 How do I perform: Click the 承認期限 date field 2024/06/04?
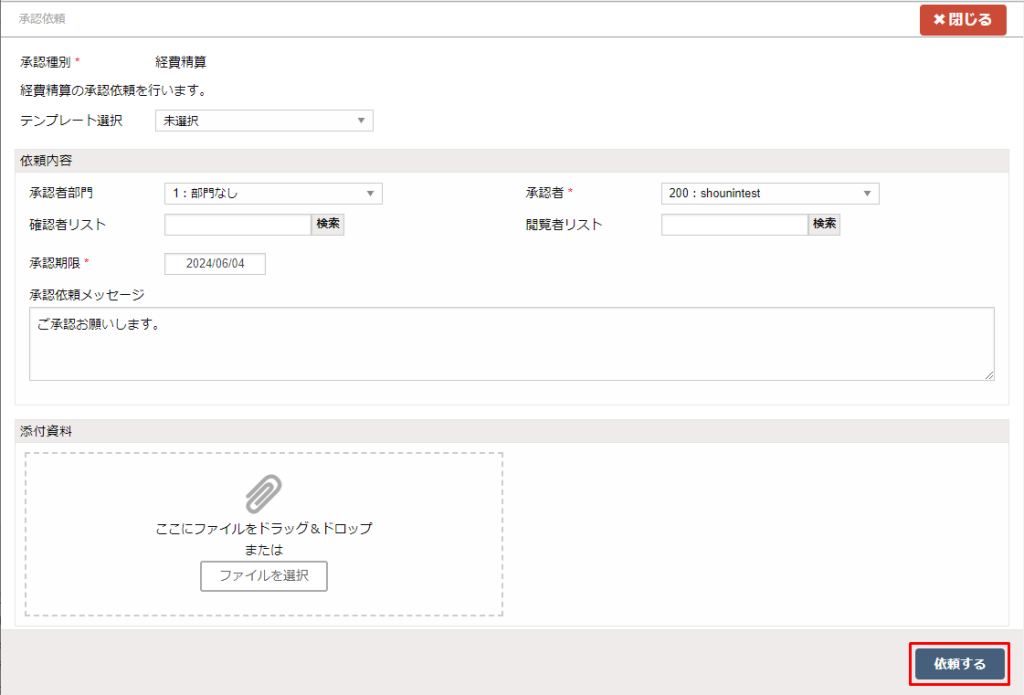[x=215, y=264]
